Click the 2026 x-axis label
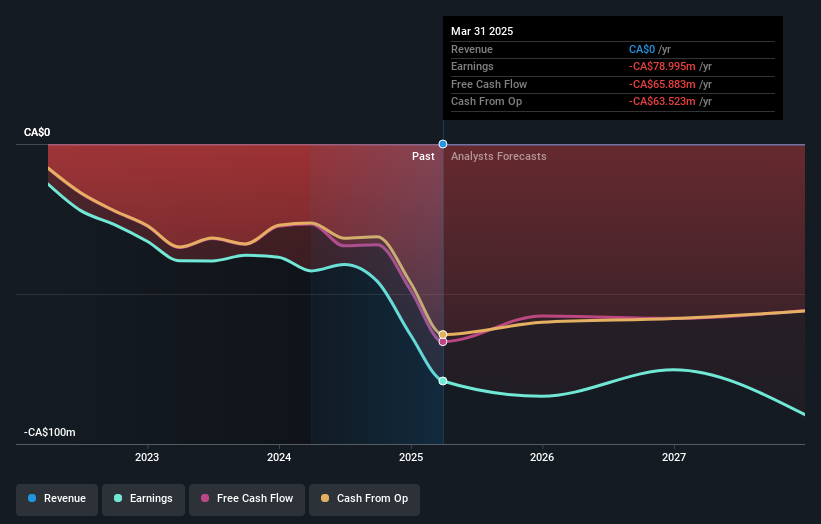Image resolution: width=821 pixels, height=524 pixels. tap(542, 458)
